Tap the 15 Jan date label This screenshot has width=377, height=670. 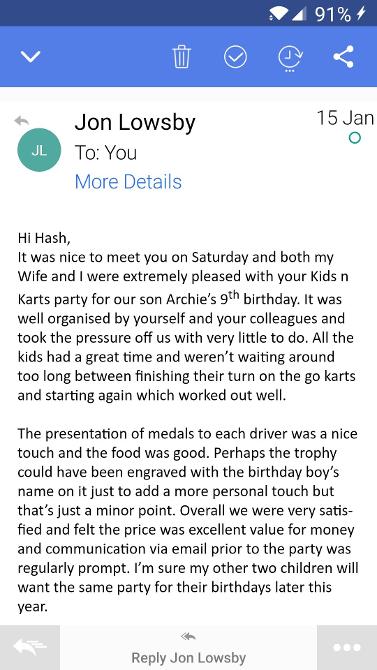[345, 118]
